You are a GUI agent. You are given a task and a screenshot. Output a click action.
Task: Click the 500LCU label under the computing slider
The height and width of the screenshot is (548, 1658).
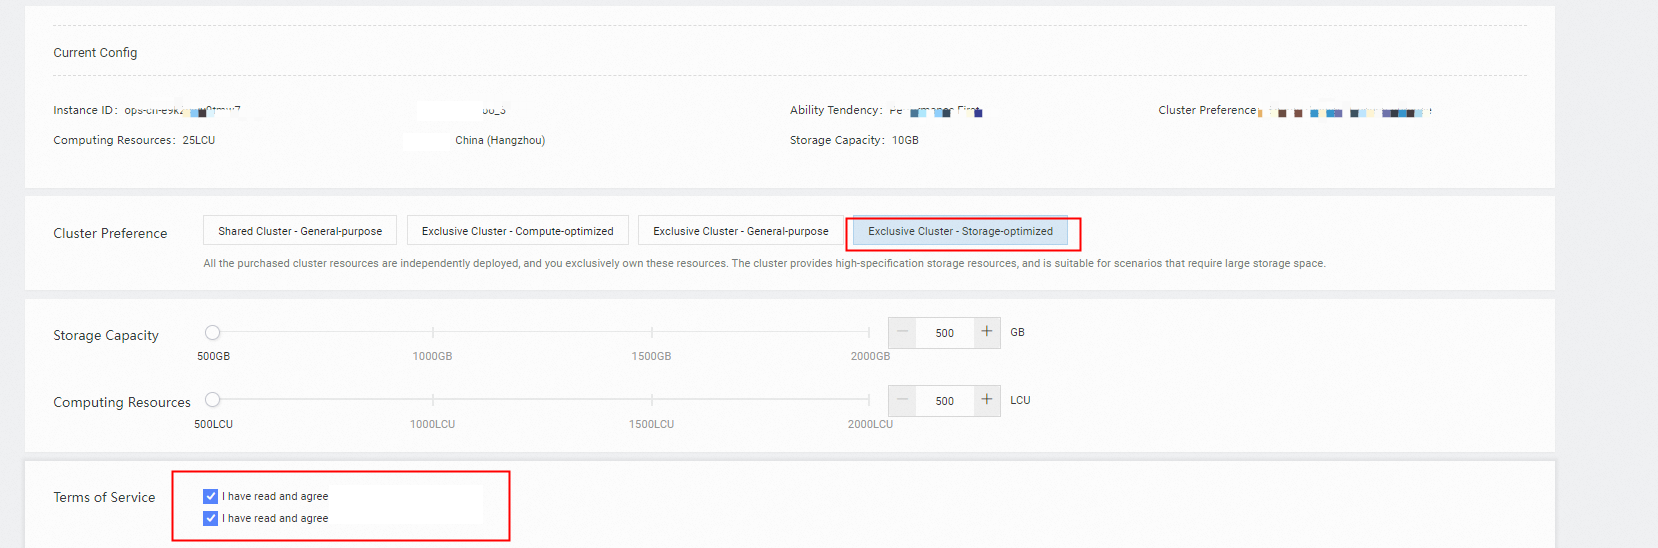coord(213,424)
